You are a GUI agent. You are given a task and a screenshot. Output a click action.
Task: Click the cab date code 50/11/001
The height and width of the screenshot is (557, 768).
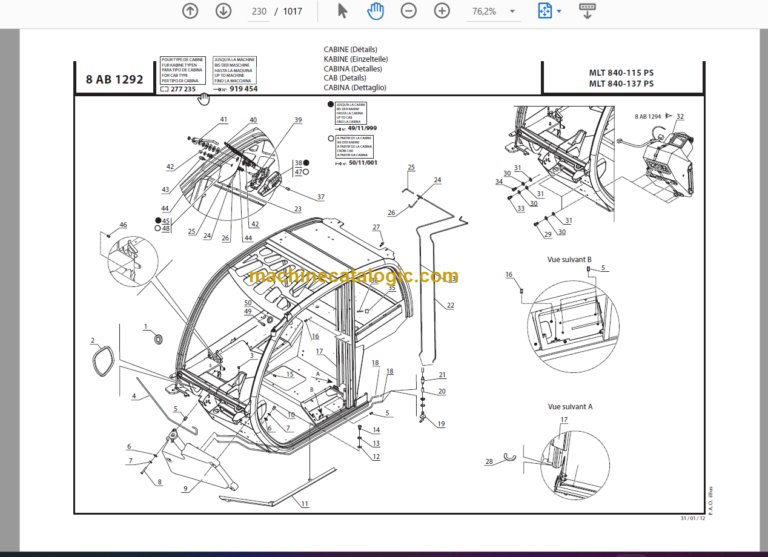click(x=363, y=163)
